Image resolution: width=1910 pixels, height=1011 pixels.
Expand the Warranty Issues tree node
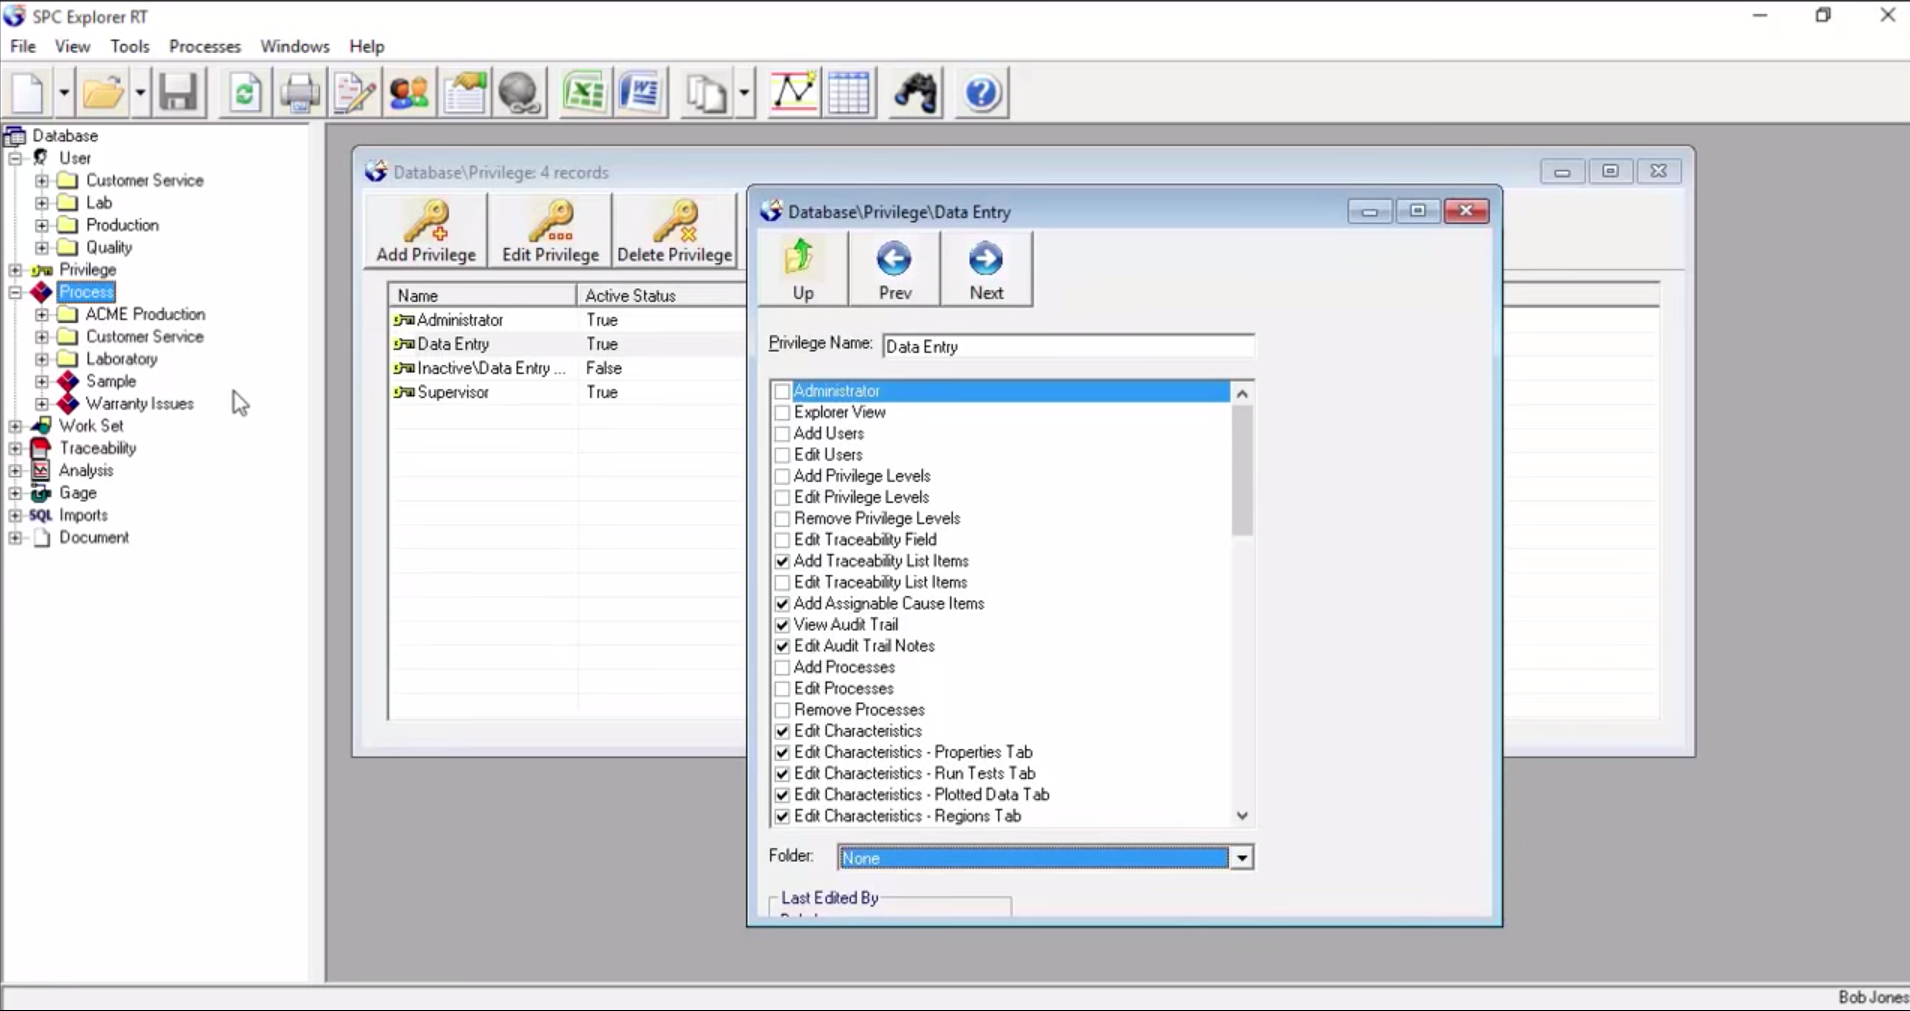tap(41, 403)
